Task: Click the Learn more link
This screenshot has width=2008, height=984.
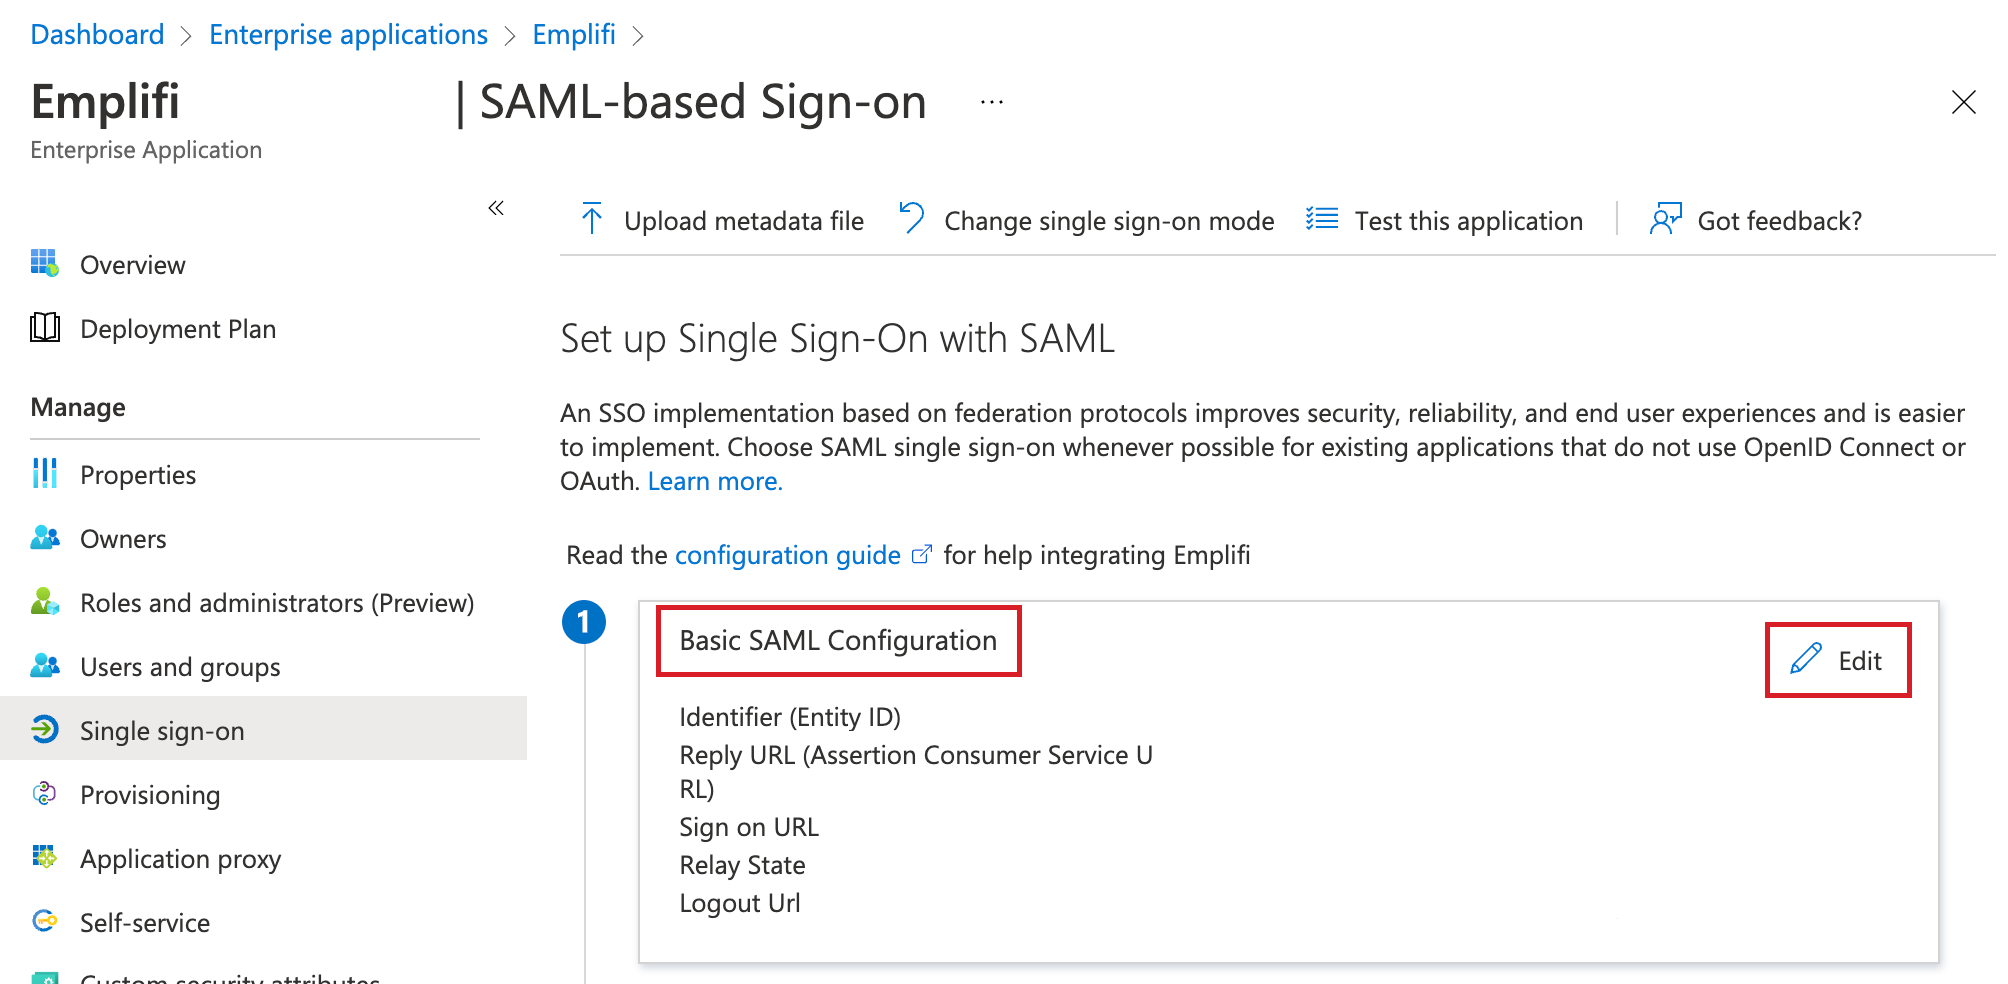Action: click(715, 481)
